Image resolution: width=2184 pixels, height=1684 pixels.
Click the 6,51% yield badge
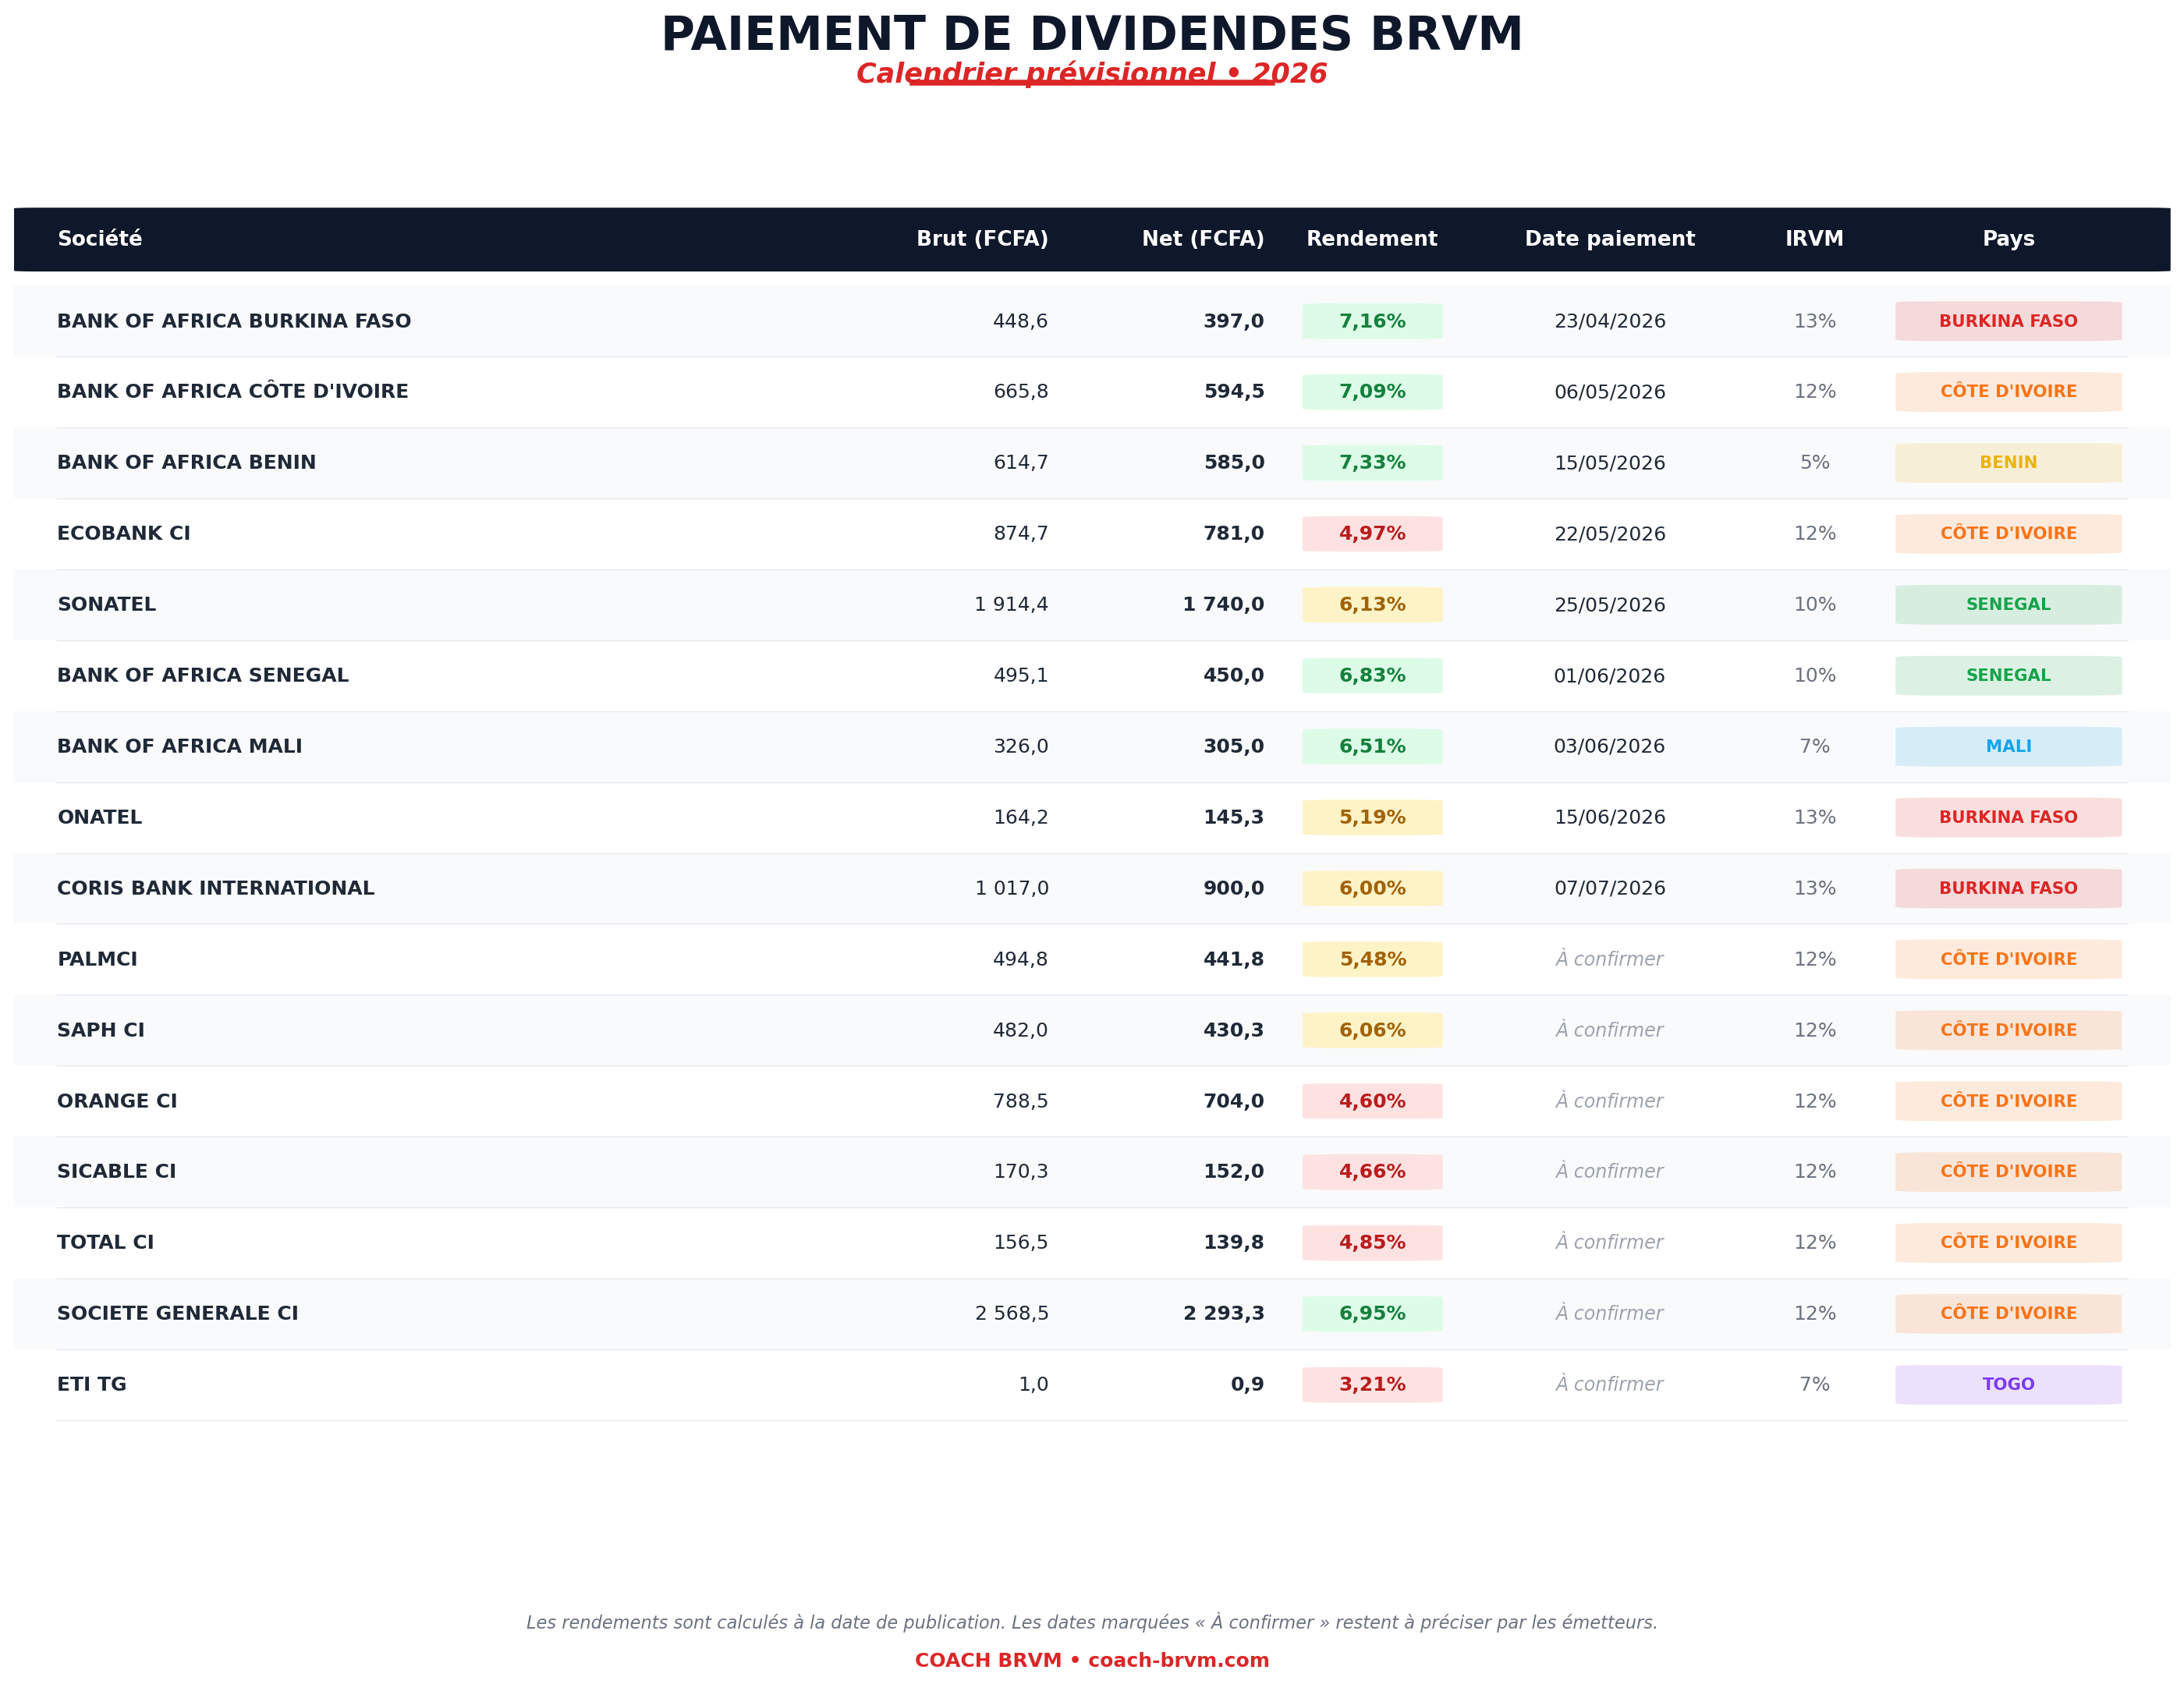click(x=1372, y=747)
